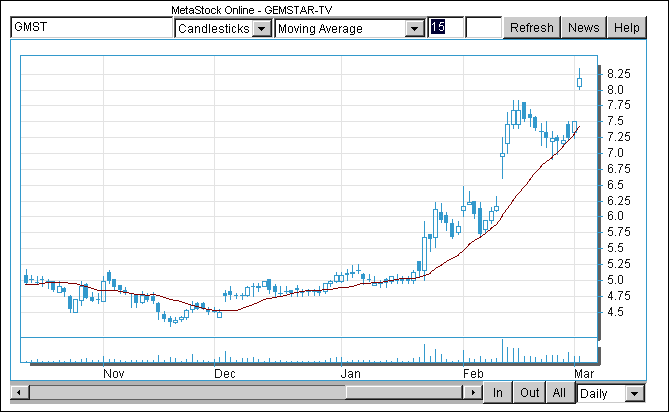Click the 6.75 price axis label
This screenshot has width=669, height=412.
point(619,169)
